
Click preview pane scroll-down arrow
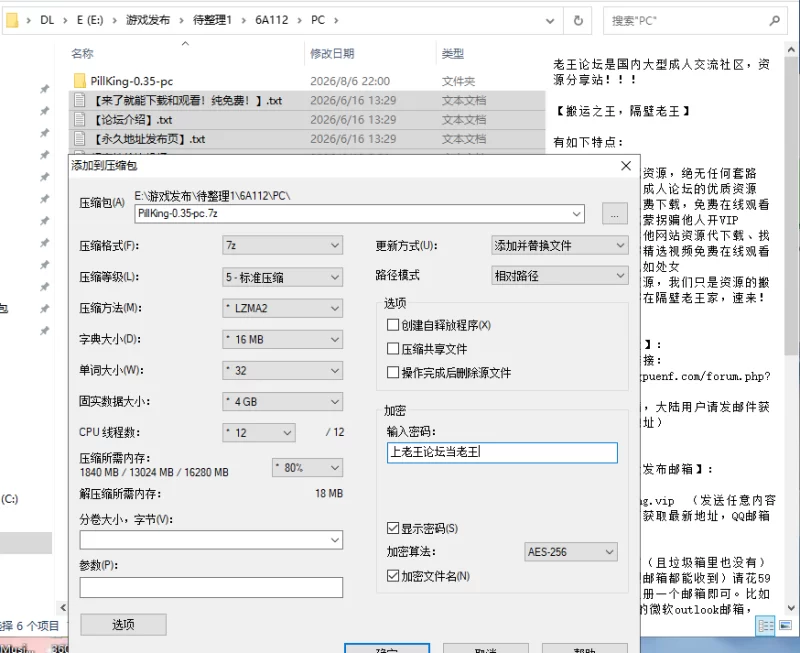pyautogui.click(x=791, y=608)
